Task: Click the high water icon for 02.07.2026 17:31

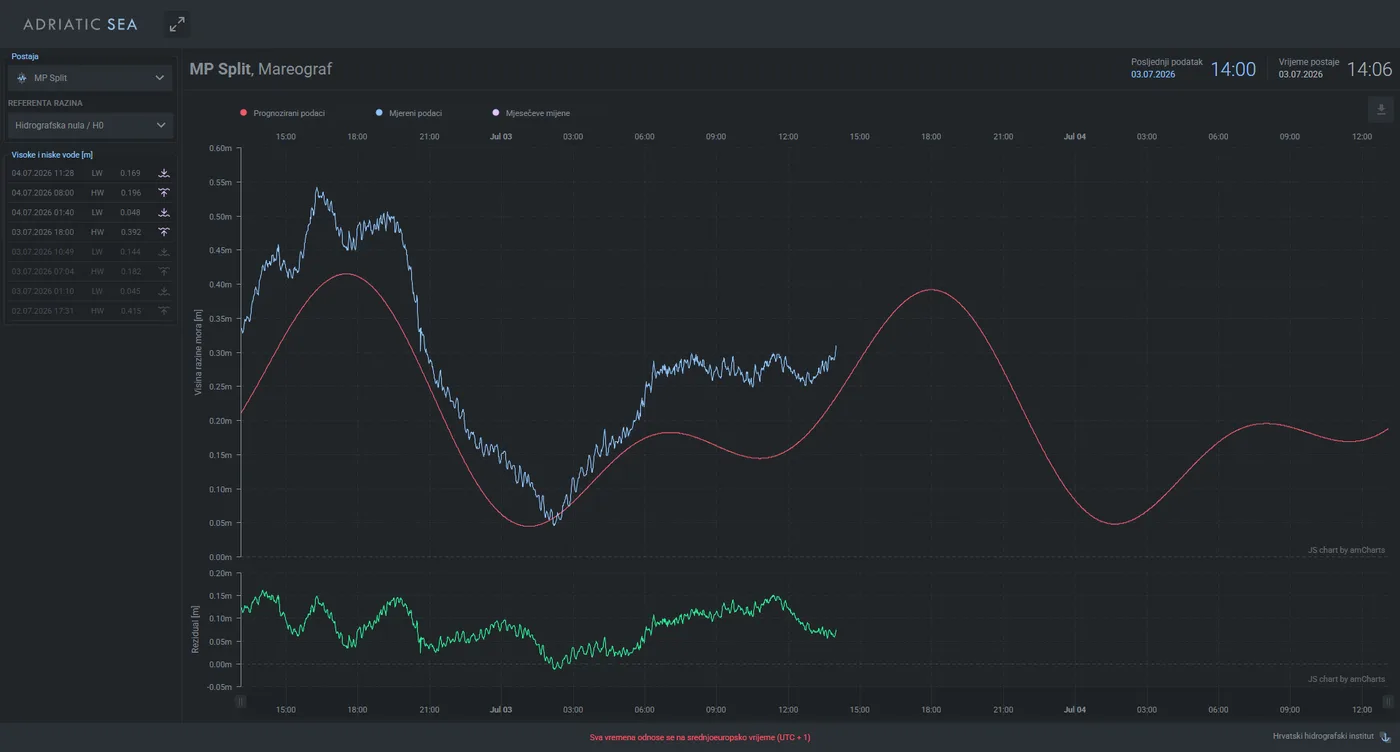Action: point(164,311)
